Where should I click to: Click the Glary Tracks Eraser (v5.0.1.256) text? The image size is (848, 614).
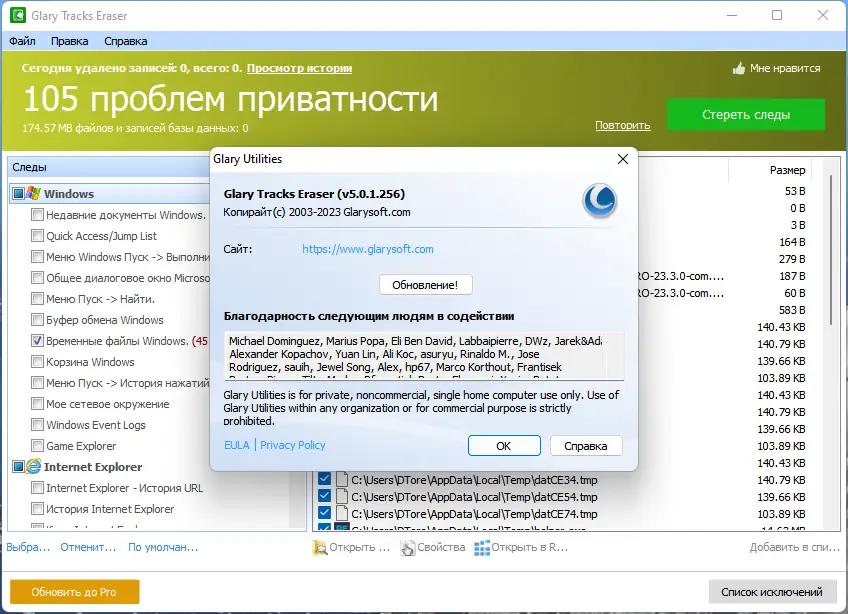click(x=314, y=194)
